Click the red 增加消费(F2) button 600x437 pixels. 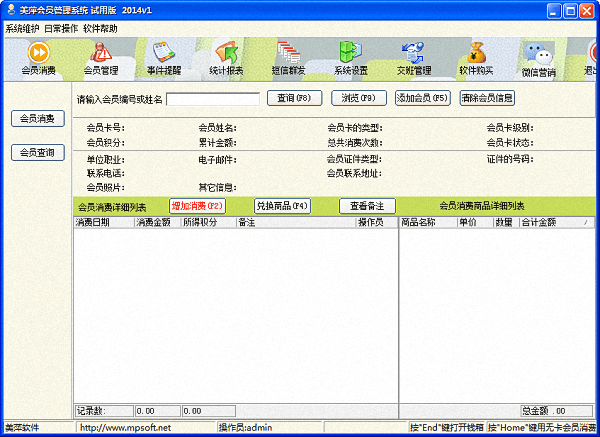point(197,206)
